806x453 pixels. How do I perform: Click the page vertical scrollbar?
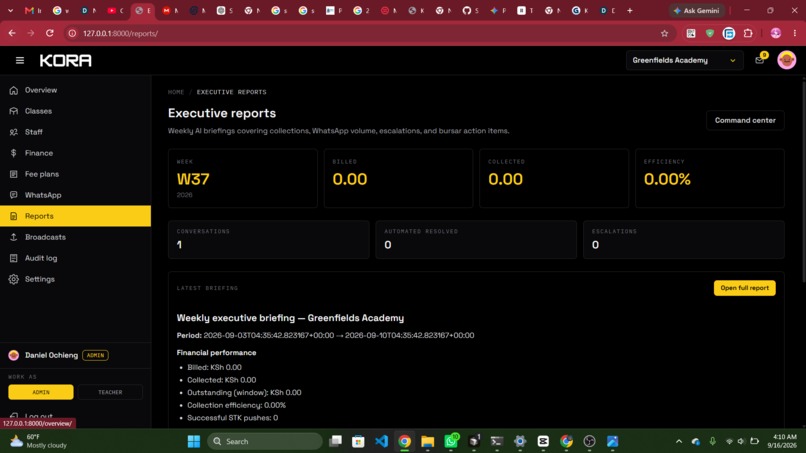803,180
